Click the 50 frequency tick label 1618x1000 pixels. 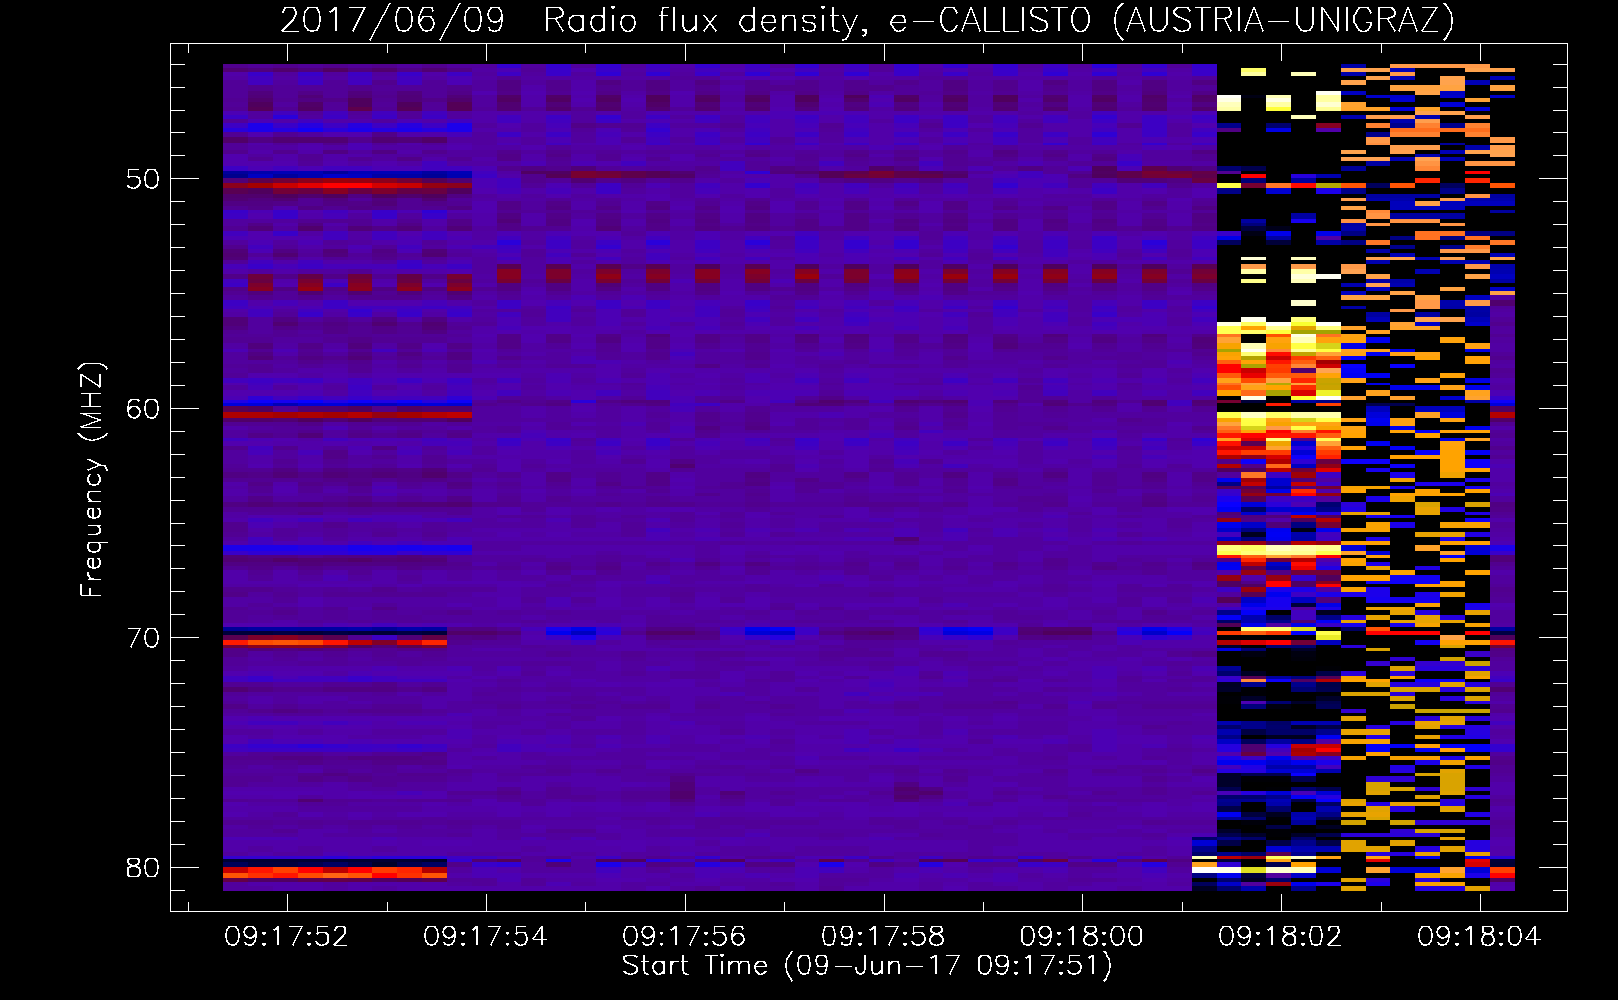tap(143, 180)
